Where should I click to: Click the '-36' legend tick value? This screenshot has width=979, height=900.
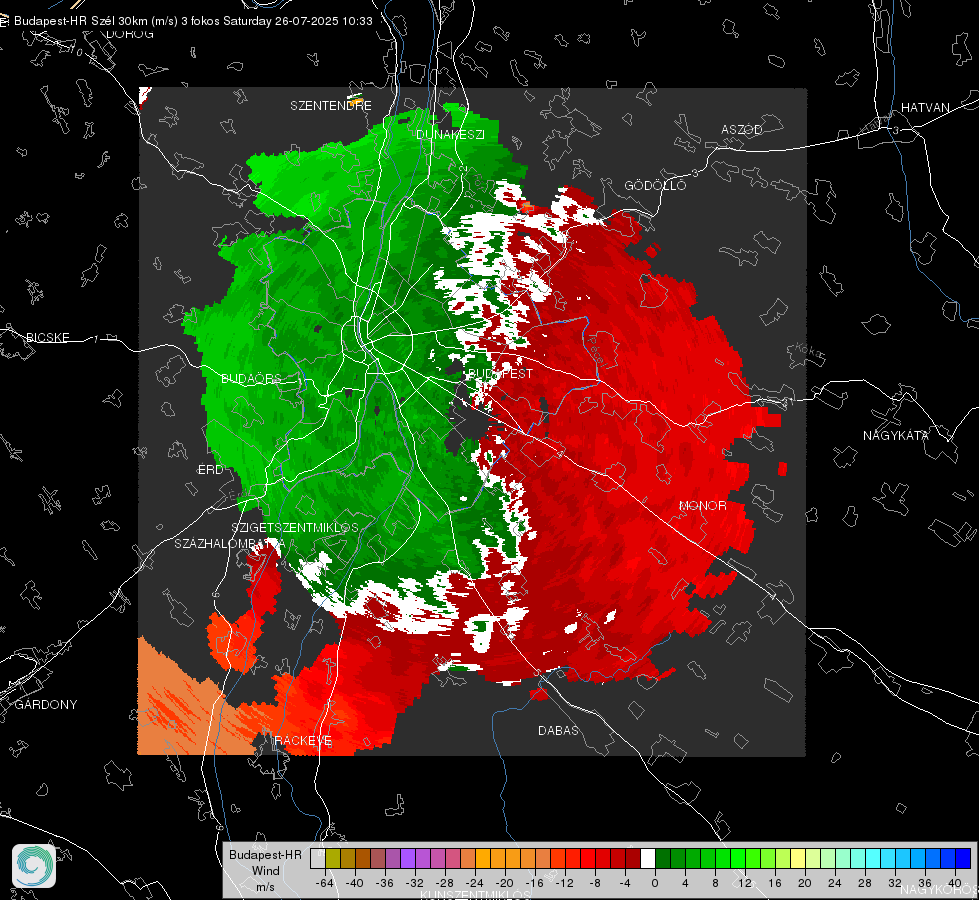pyautogui.click(x=385, y=883)
